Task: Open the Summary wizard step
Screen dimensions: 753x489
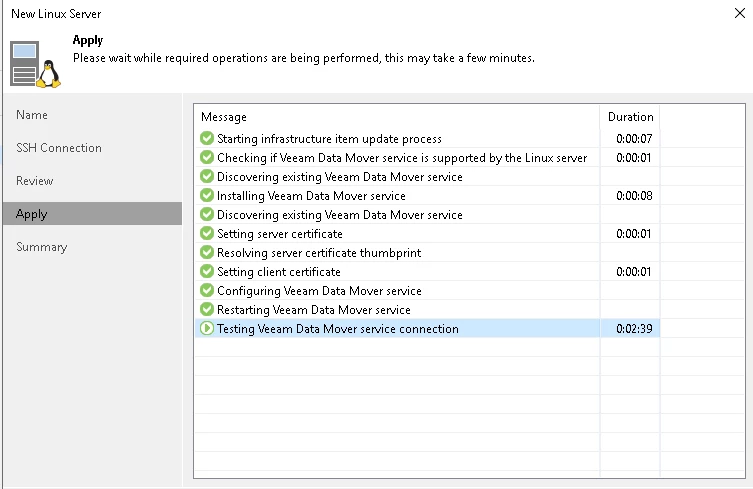Action: (42, 247)
